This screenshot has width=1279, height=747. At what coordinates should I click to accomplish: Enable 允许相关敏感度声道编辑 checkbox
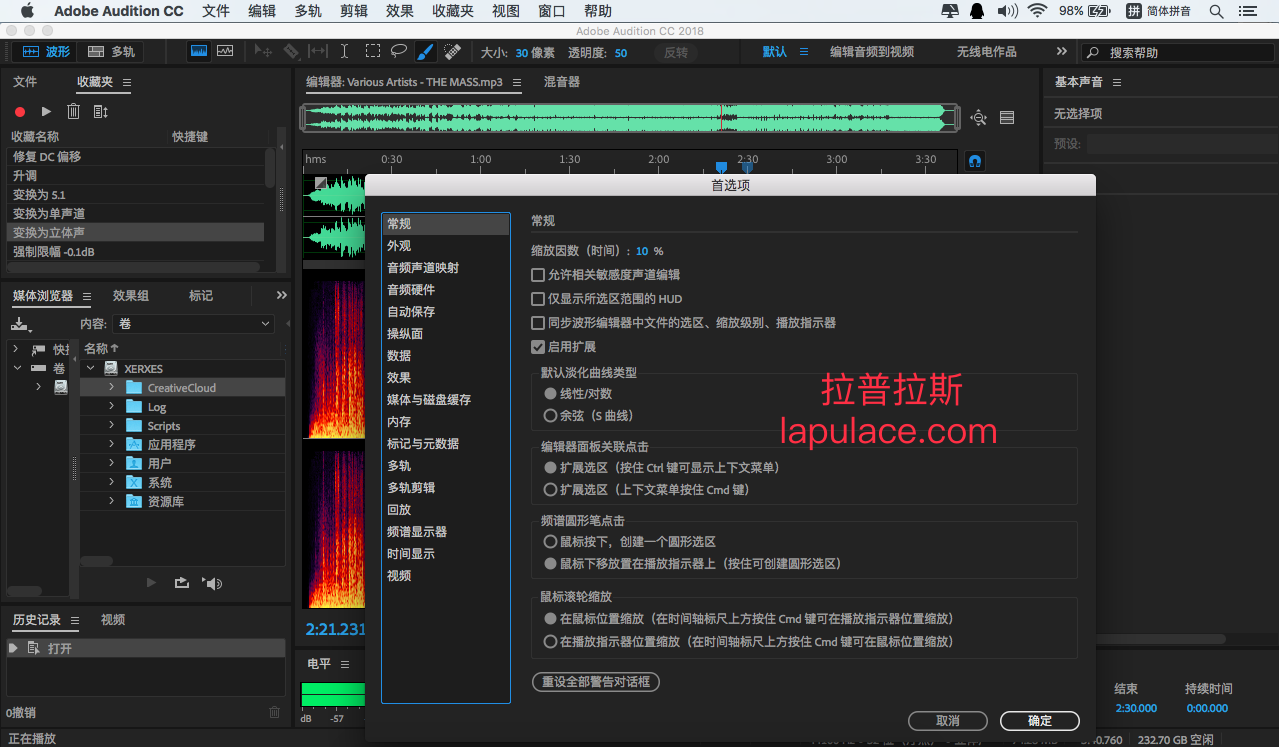point(538,274)
